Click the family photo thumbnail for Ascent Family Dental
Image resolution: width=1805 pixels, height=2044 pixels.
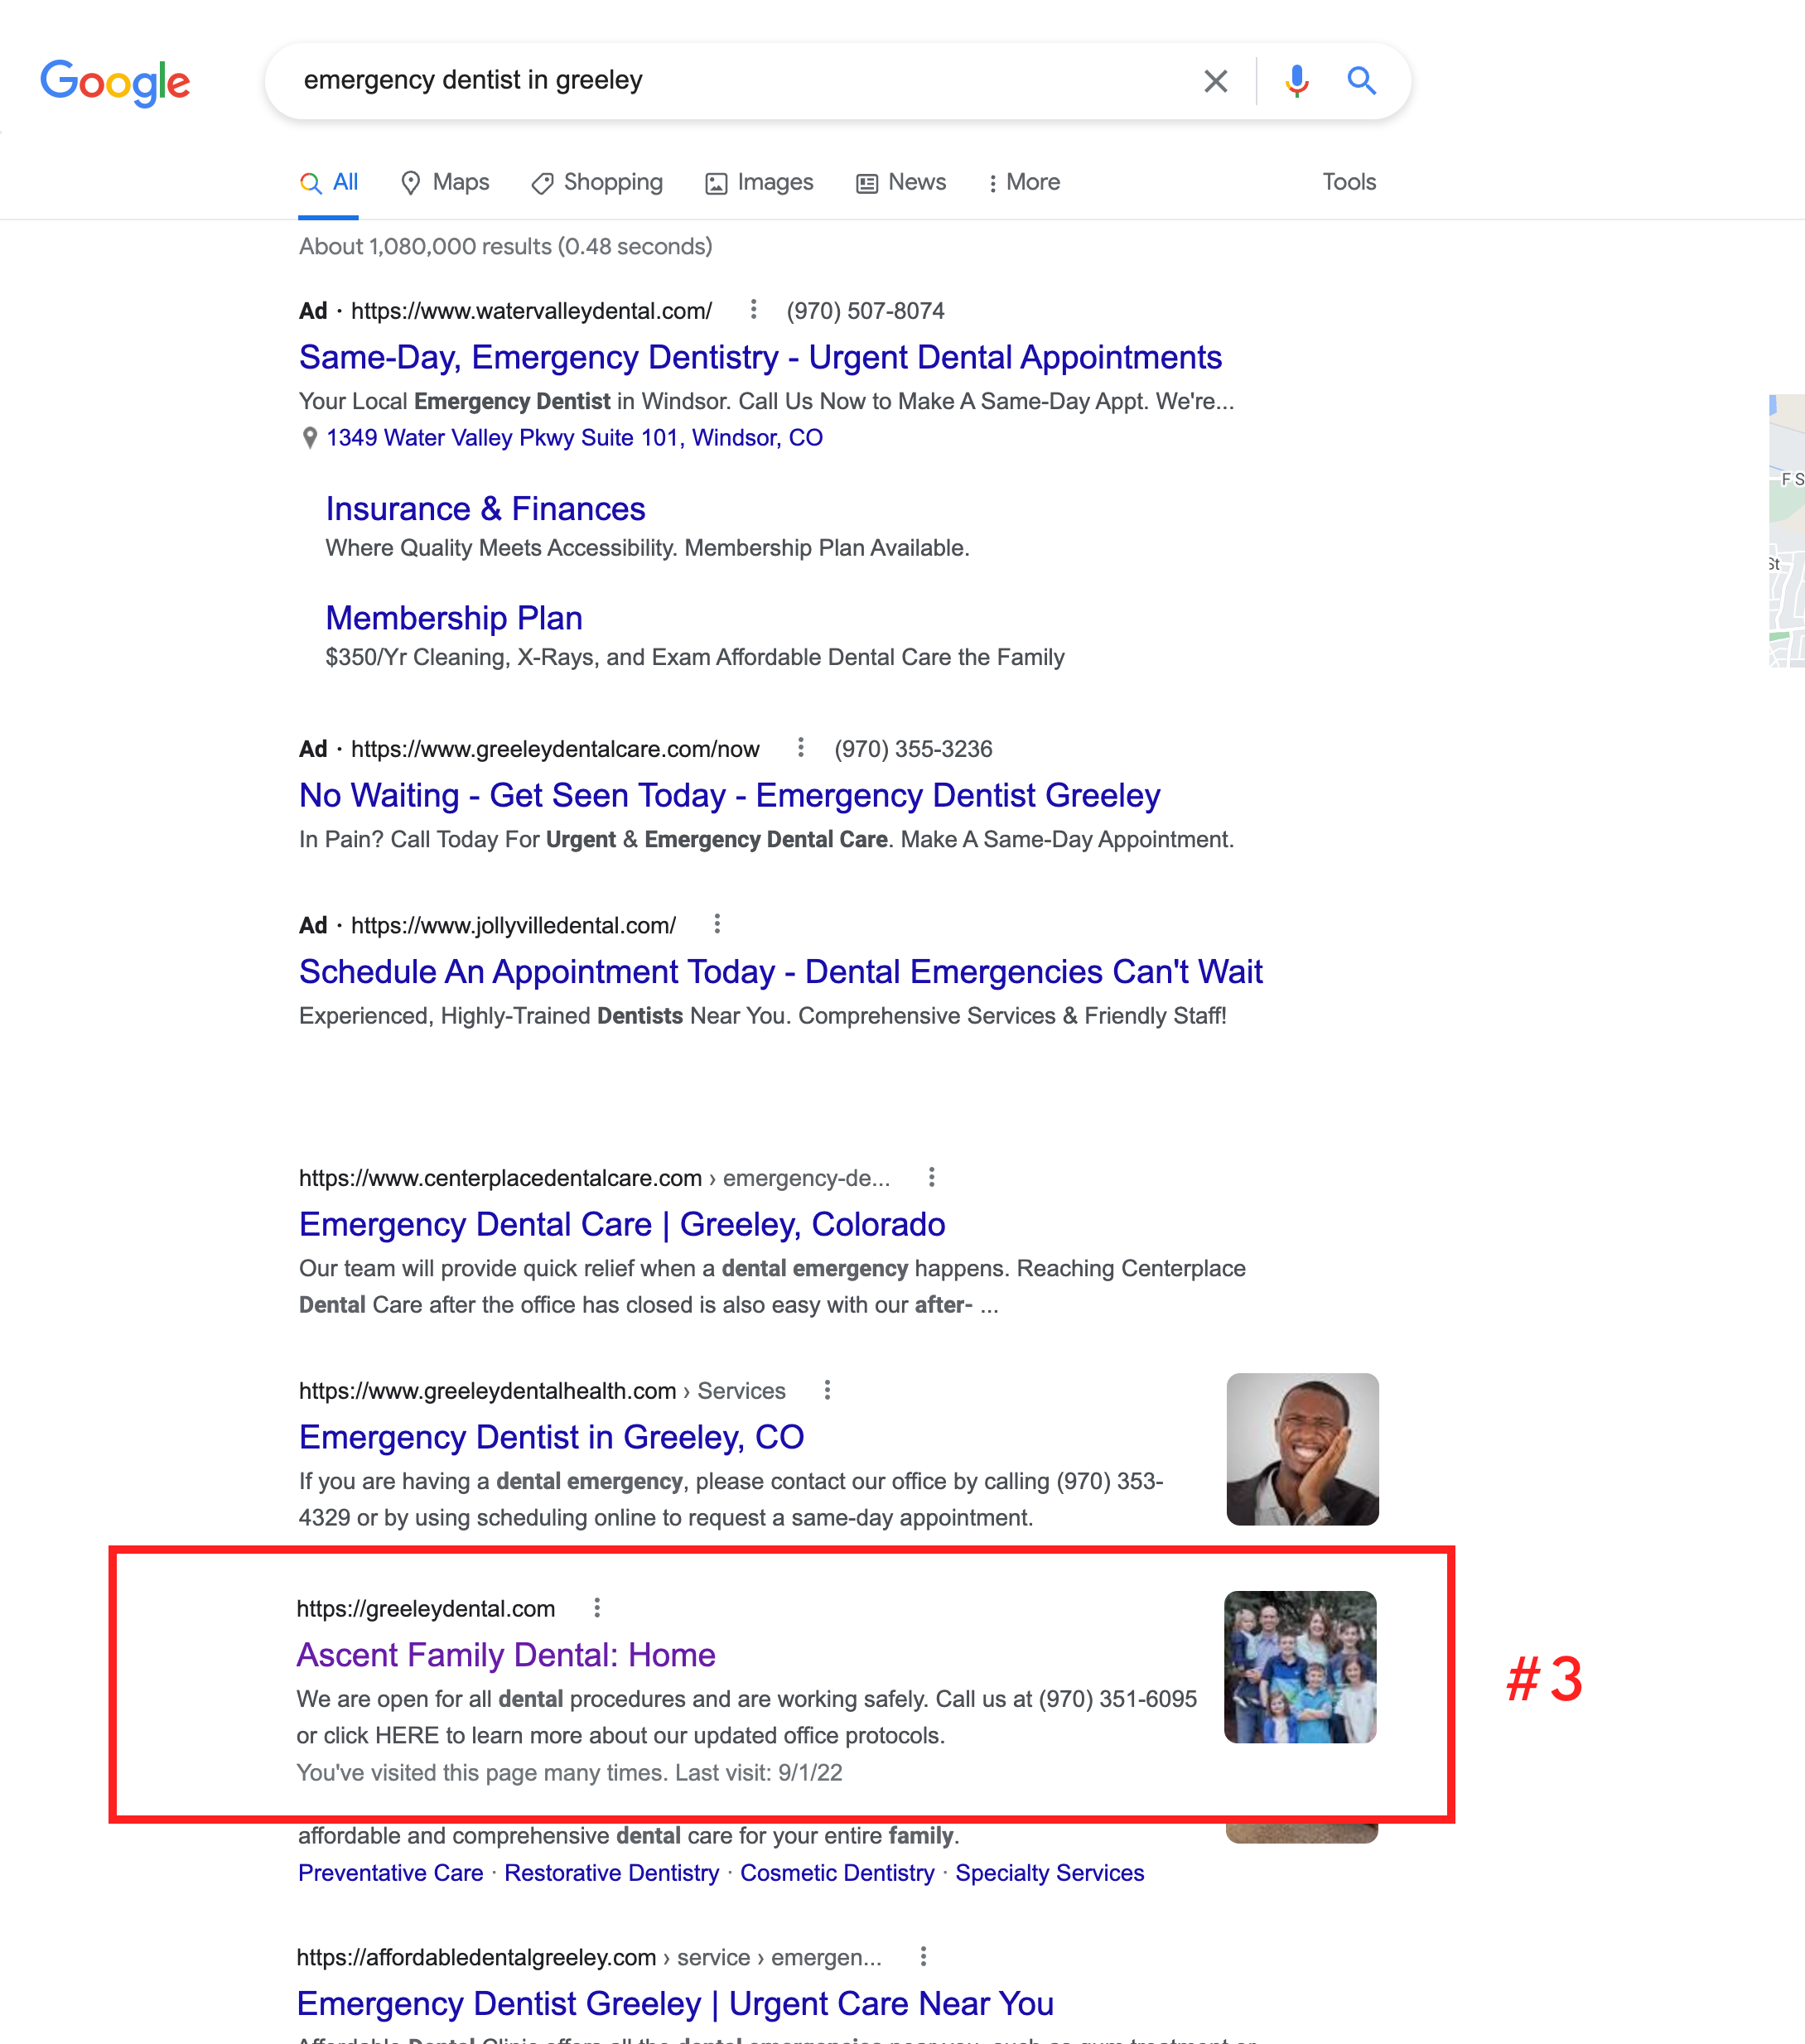[x=1300, y=1667]
